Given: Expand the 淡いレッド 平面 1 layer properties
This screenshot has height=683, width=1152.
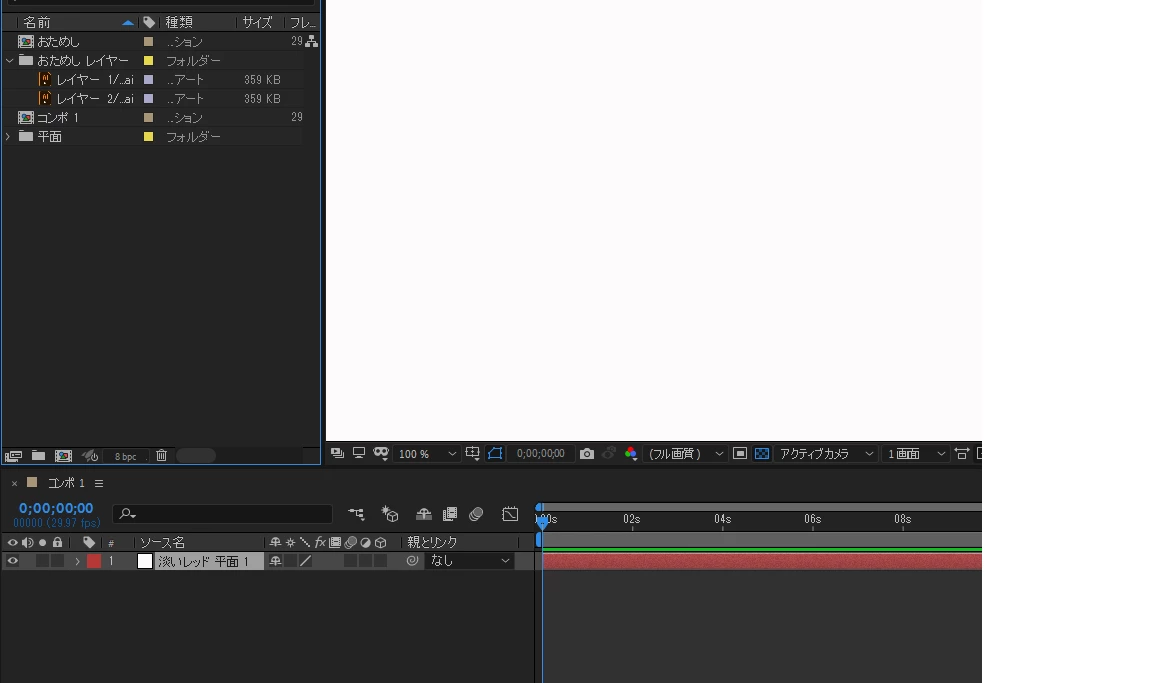Looking at the screenshot, I should point(77,561).
